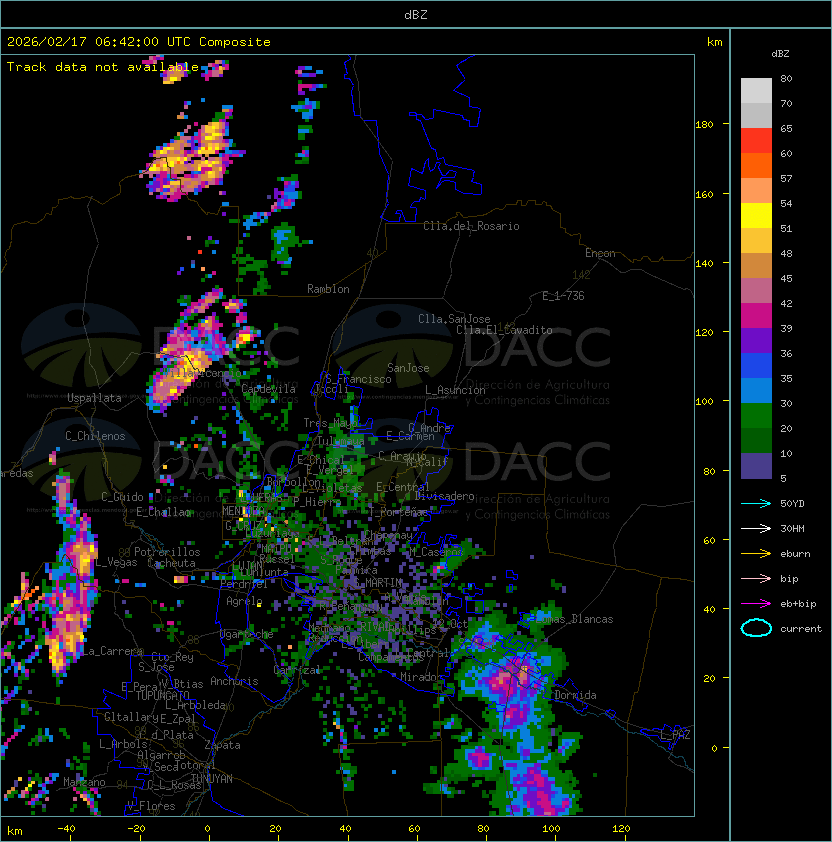The height and width of the screenshot is (842, 832).
Task: Click the 'Capdevila' place label
Action: tap(268, 389)
